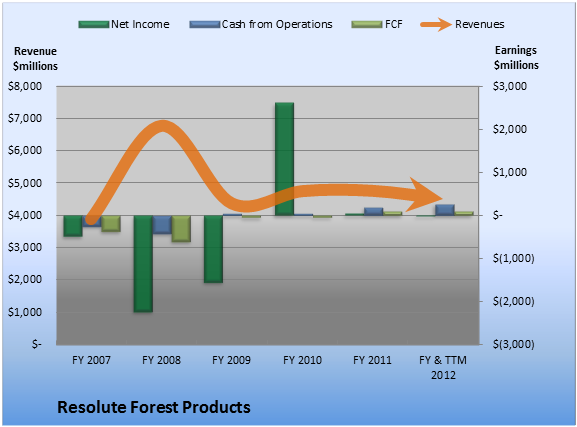Viewport: 577px width, 427px height.
Task: Click the orange Revenues arrow legend icon
Action: point(436,25)
